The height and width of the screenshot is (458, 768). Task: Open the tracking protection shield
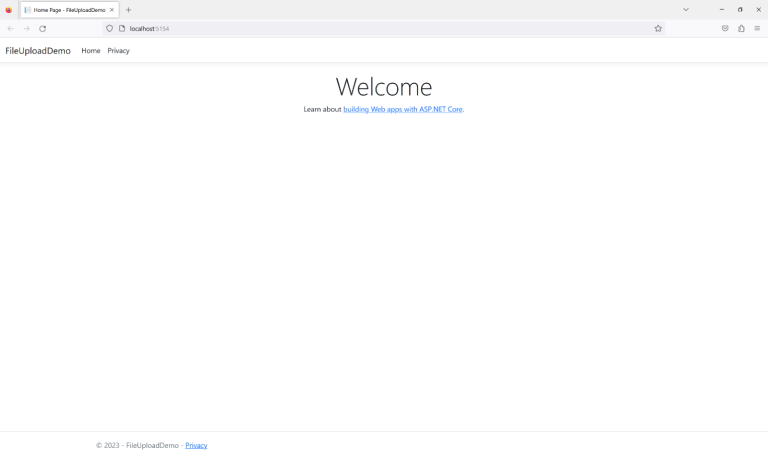click(x=110, y=28)
